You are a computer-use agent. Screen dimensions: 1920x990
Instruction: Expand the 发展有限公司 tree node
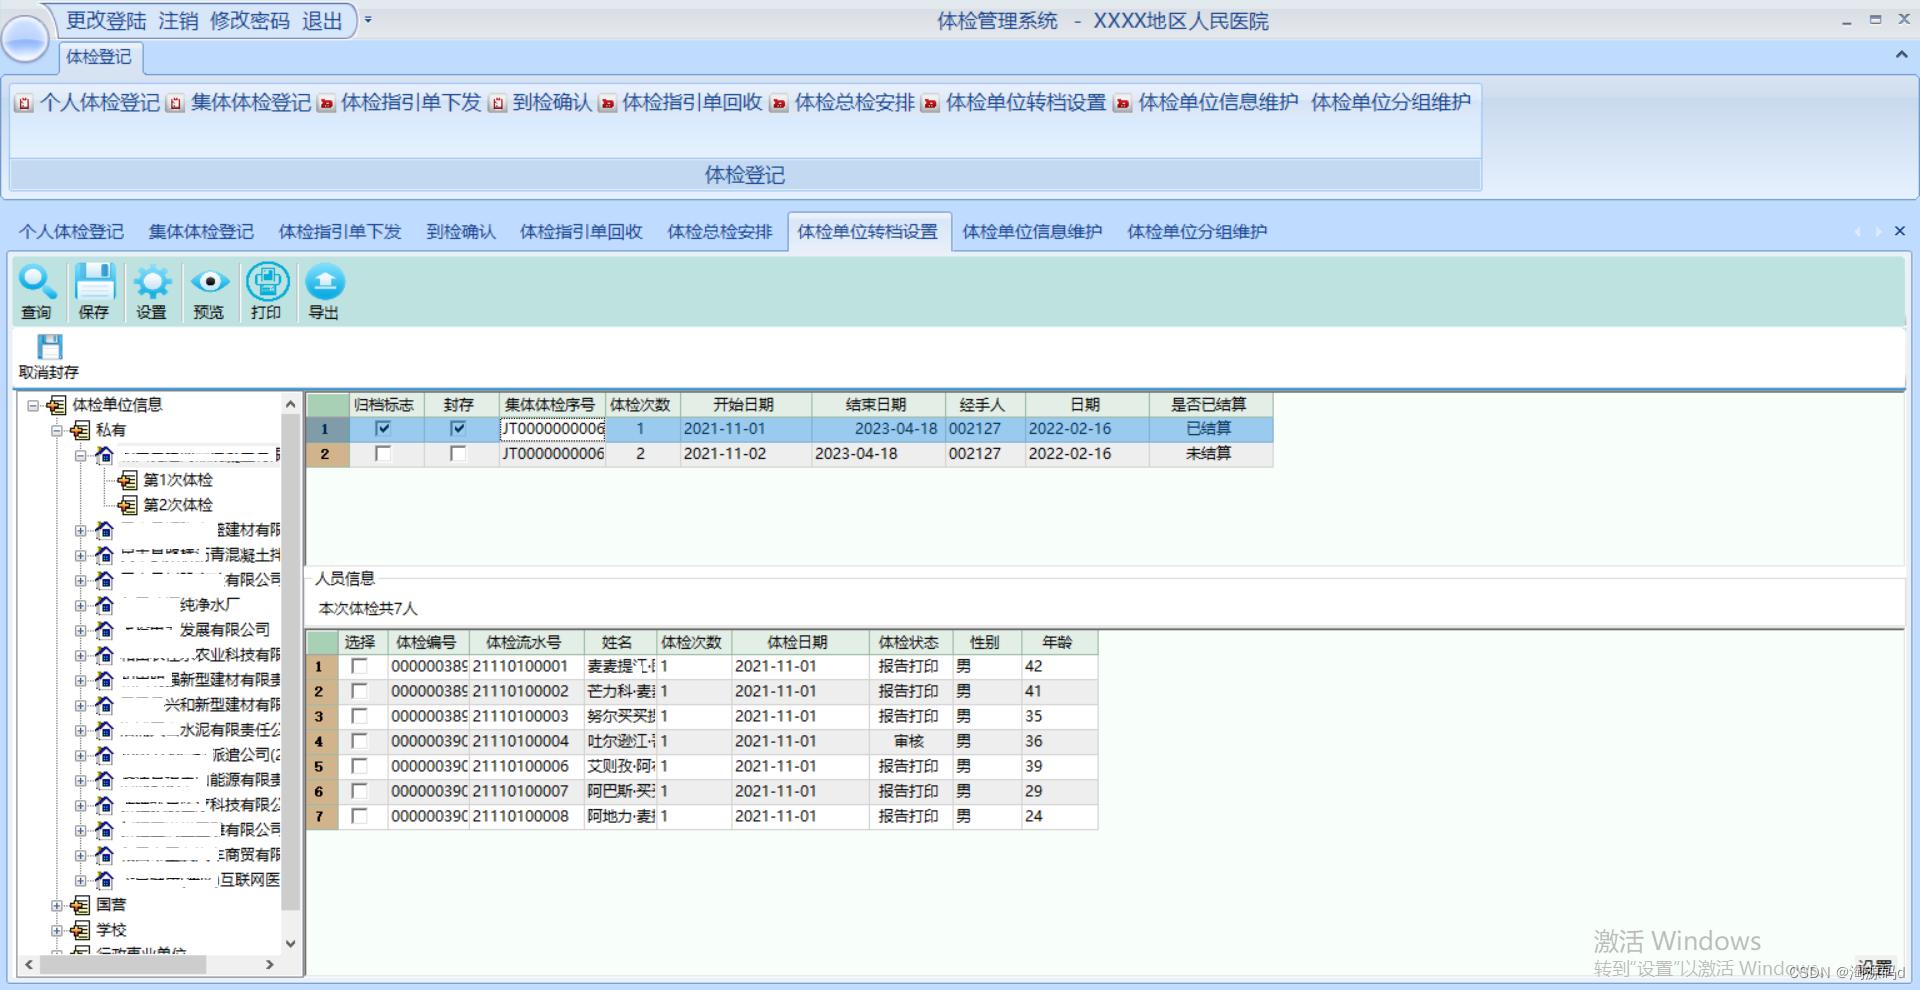81,630
